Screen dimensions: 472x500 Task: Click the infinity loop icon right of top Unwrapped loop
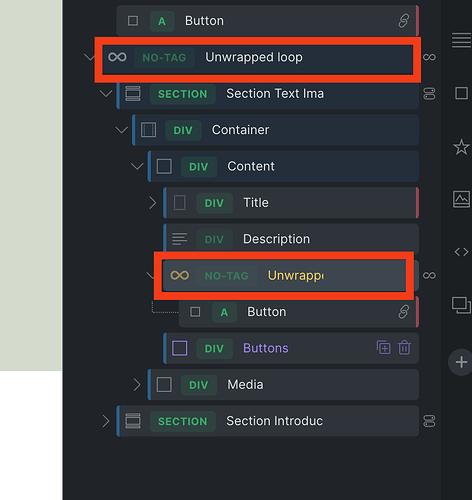[429, 57]
